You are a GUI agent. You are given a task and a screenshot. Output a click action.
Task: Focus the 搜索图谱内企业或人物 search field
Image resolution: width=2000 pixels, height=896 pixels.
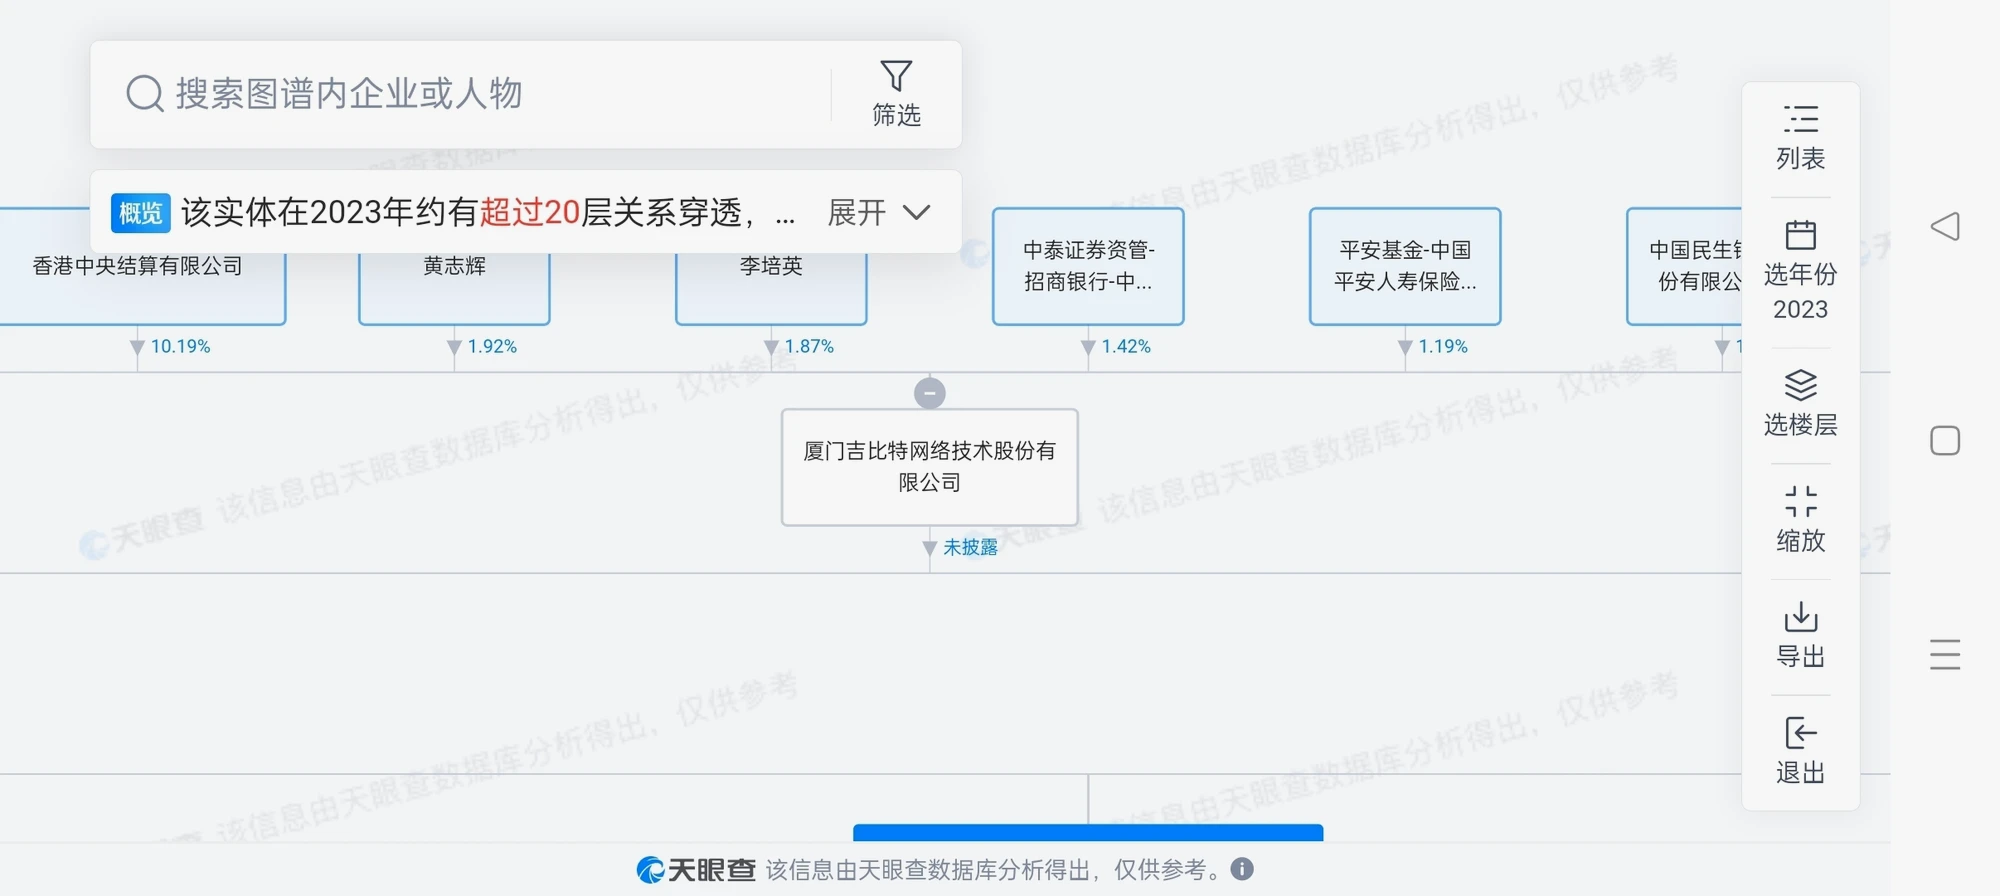click(x=460, y=94)
